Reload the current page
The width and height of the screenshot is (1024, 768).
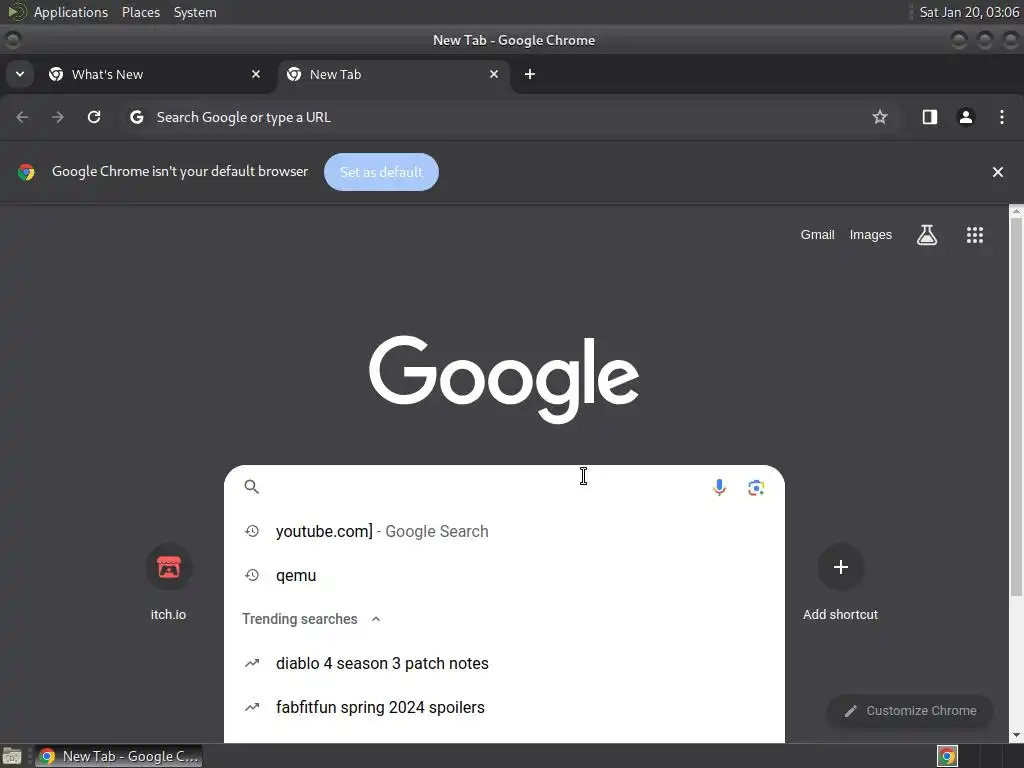94,117
